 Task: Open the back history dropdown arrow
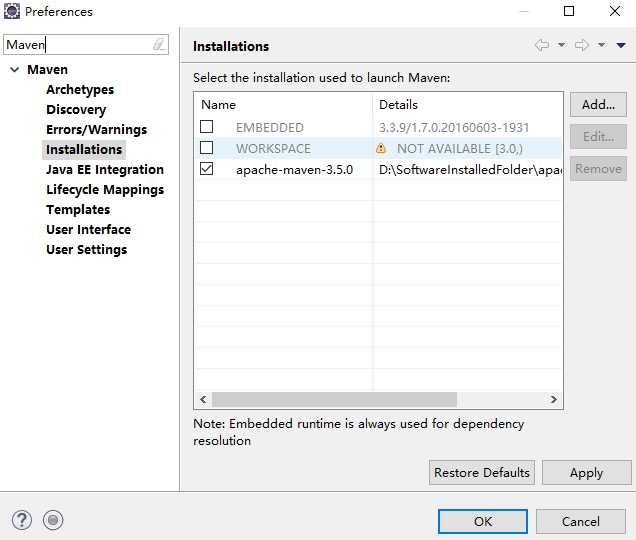[561, 45]
